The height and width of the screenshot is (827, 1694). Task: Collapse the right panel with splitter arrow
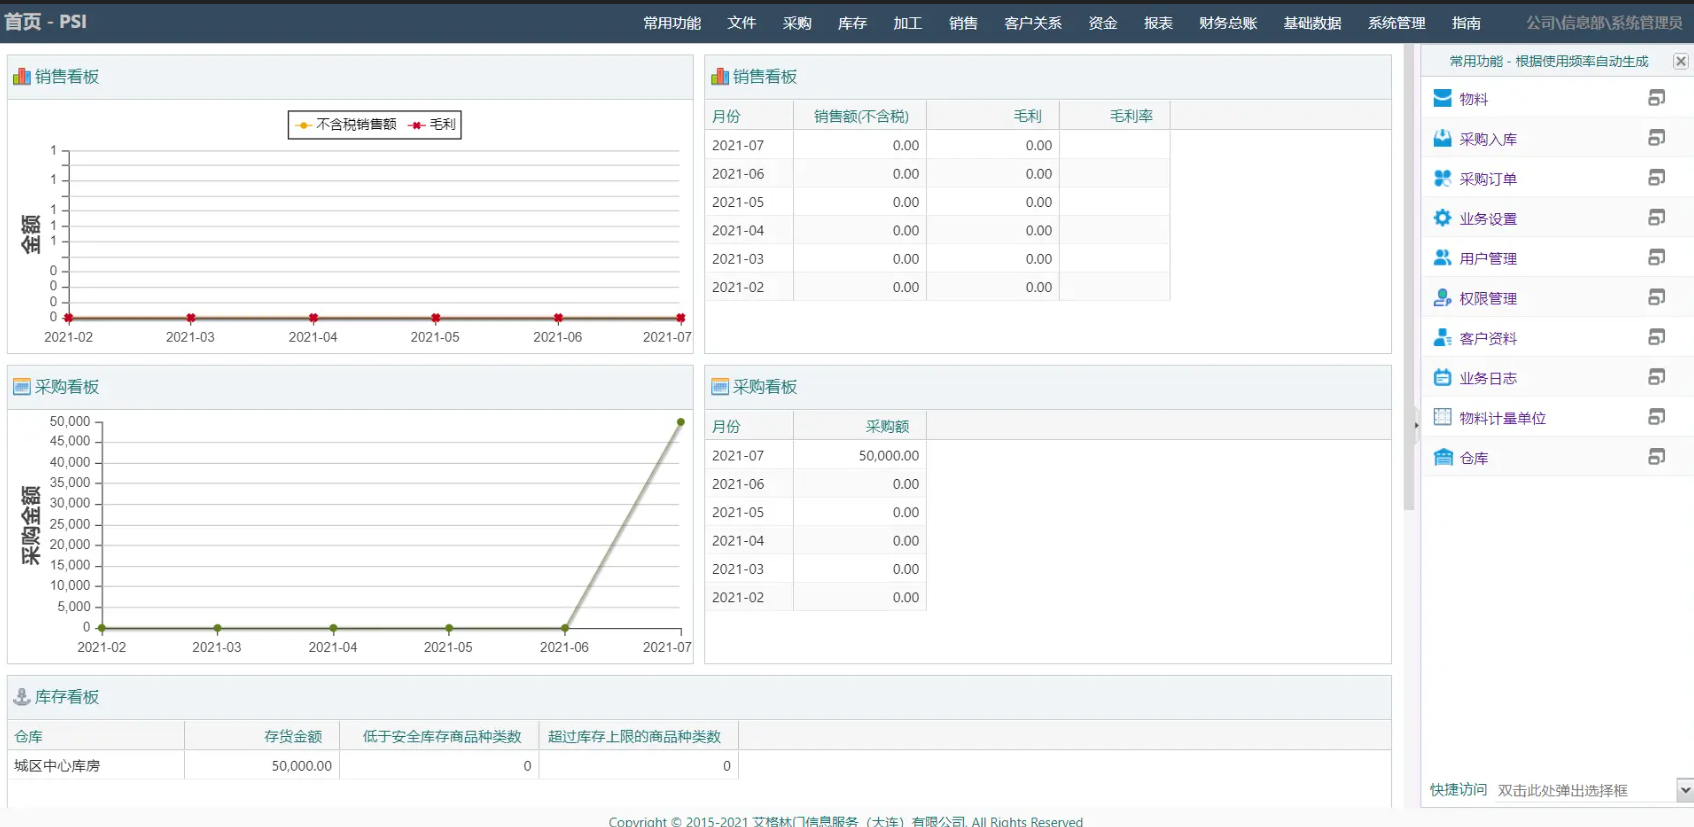[x=1416, y=425]
